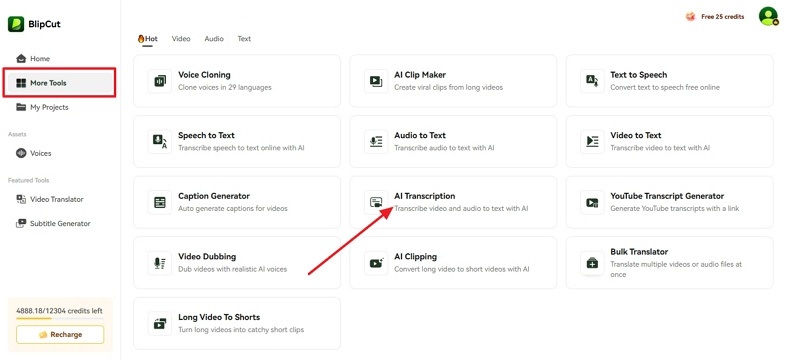
Task: Click the Video Translator icon
Action: click(21, 199)
